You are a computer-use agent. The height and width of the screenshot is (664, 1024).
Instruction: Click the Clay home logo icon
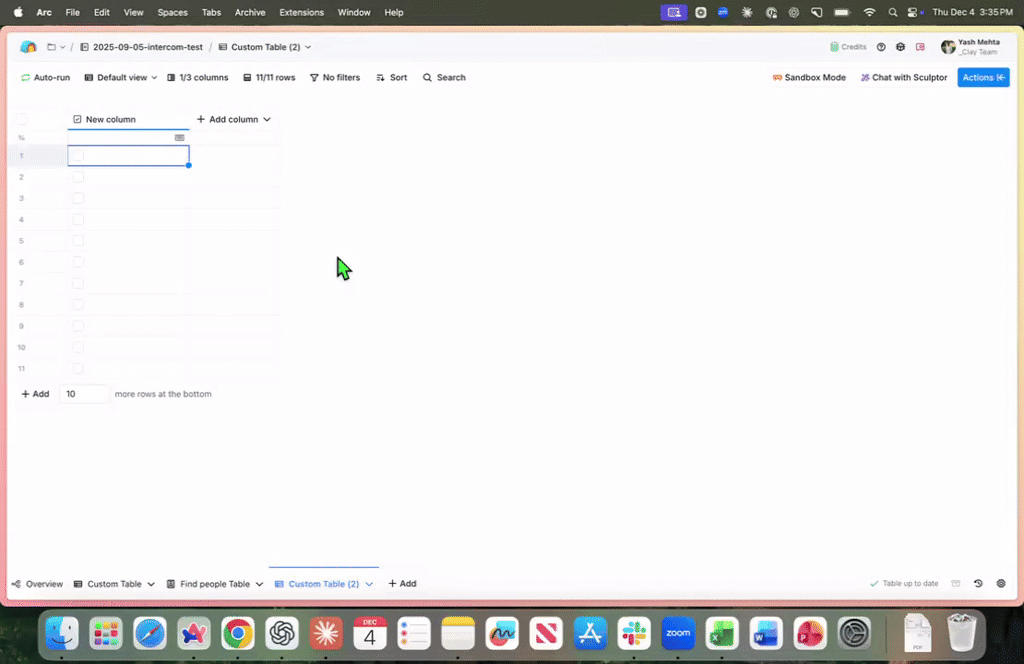[28, 47]
